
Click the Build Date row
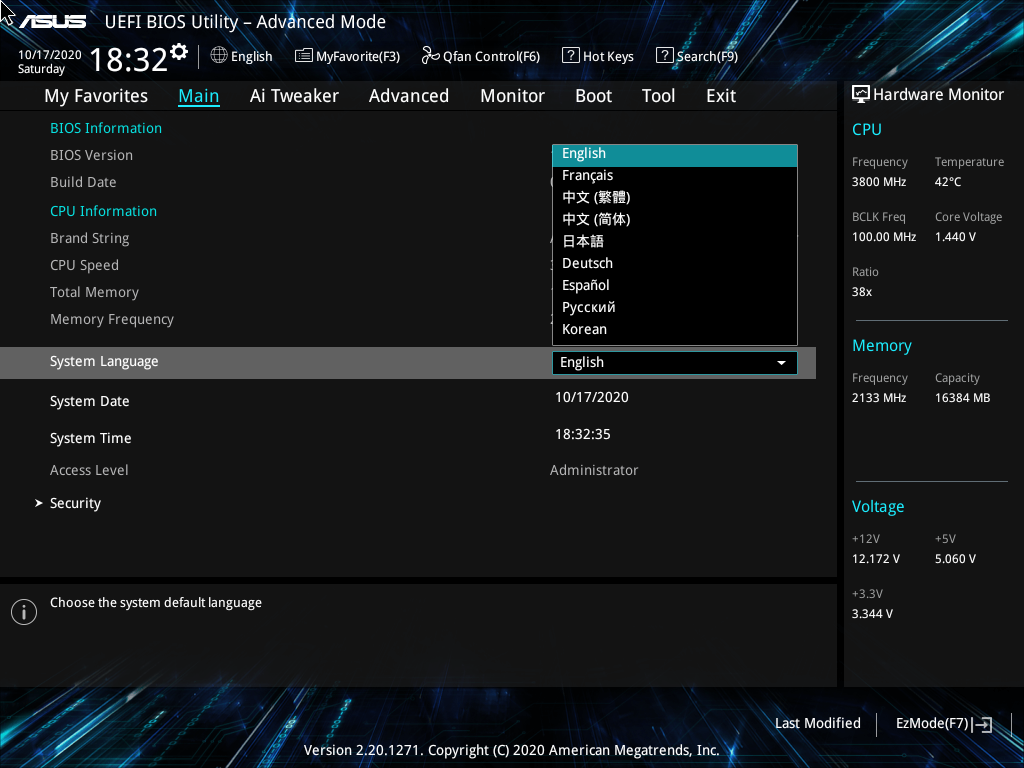84,182
